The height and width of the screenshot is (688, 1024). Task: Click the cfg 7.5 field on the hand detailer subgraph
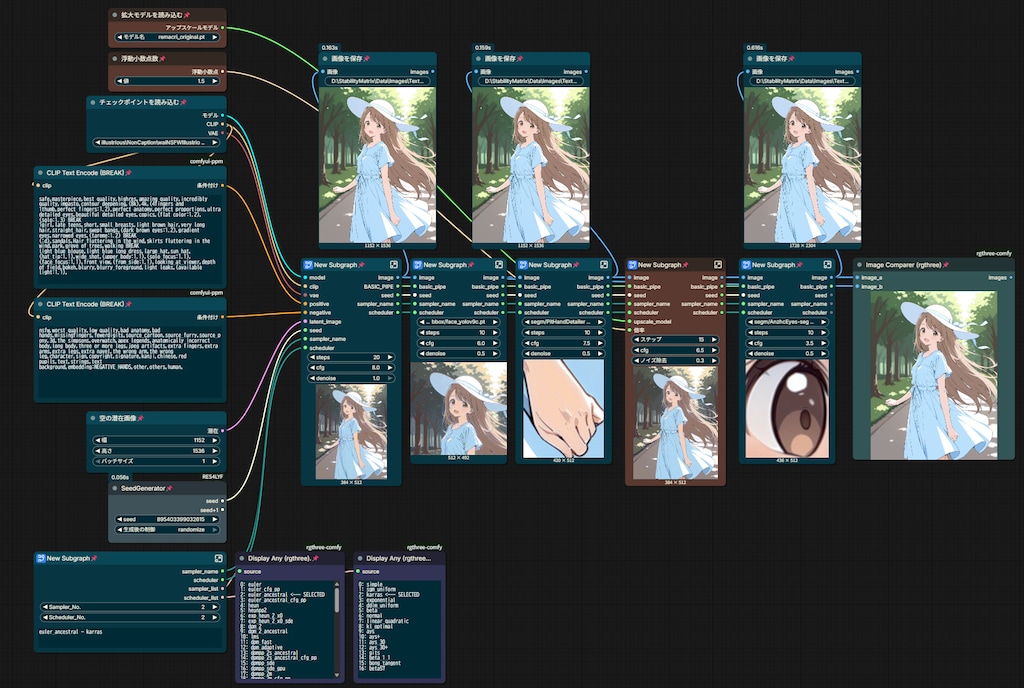click(563, 343)
